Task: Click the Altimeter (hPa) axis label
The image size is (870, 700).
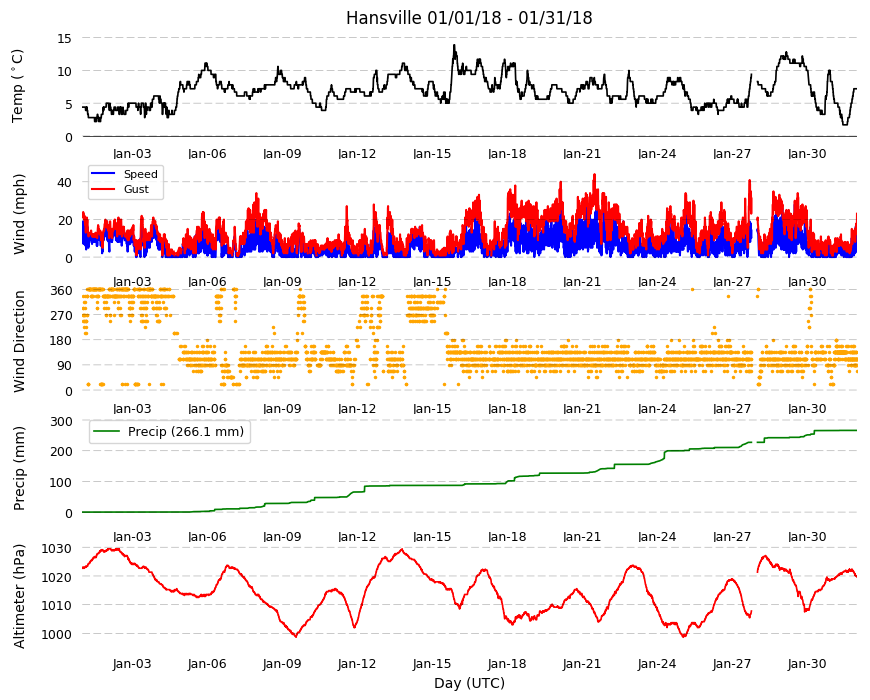Action: point(19,596)
